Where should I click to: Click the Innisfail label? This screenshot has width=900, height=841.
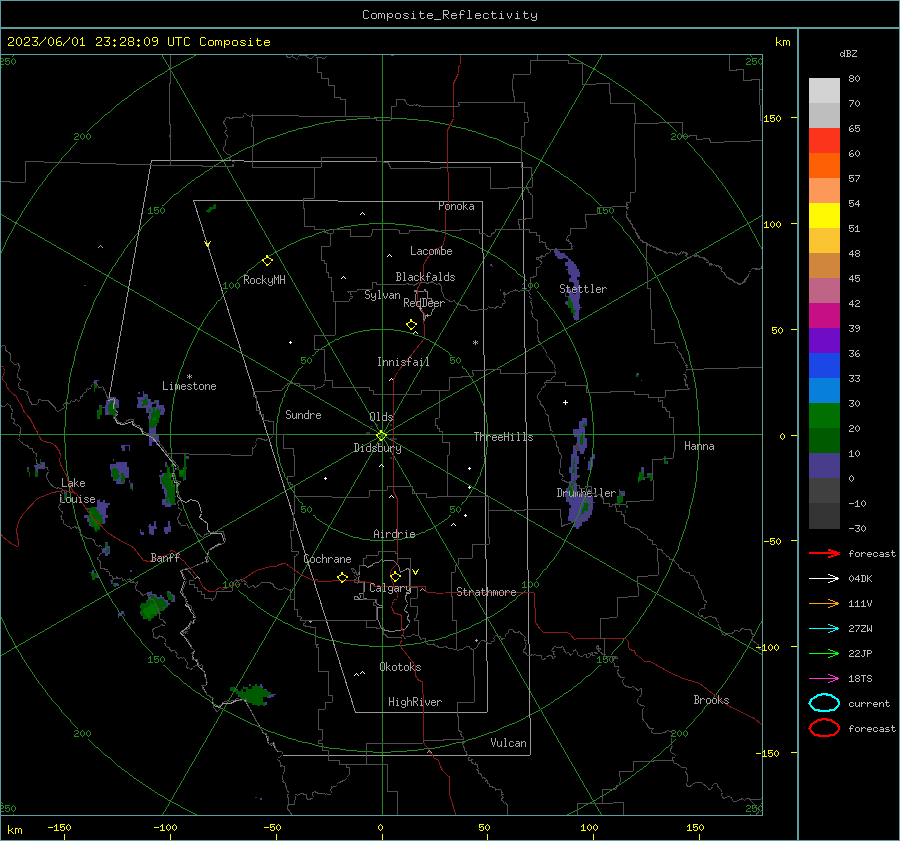(403, 362)
